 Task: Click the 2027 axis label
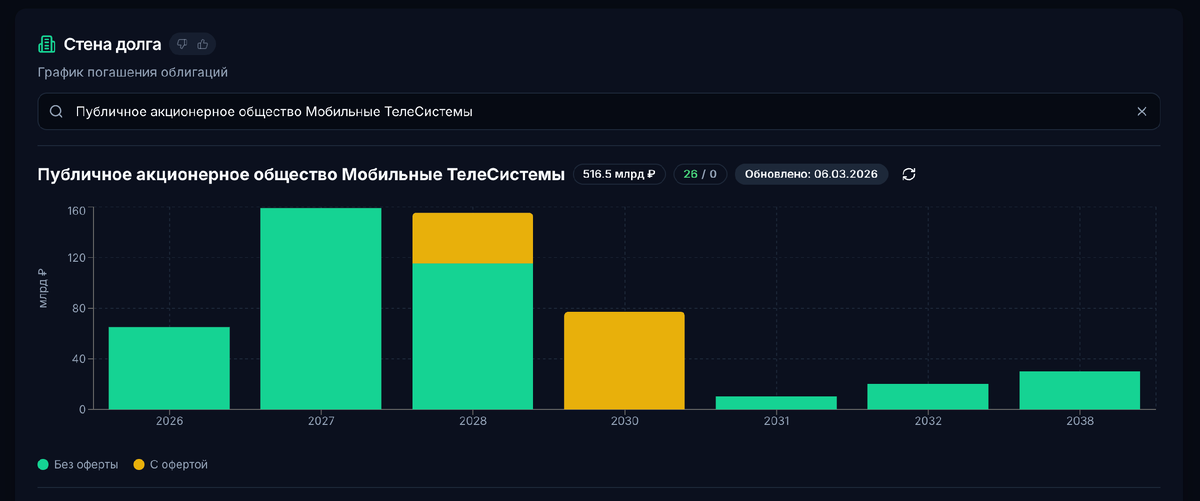pos(321,422)
